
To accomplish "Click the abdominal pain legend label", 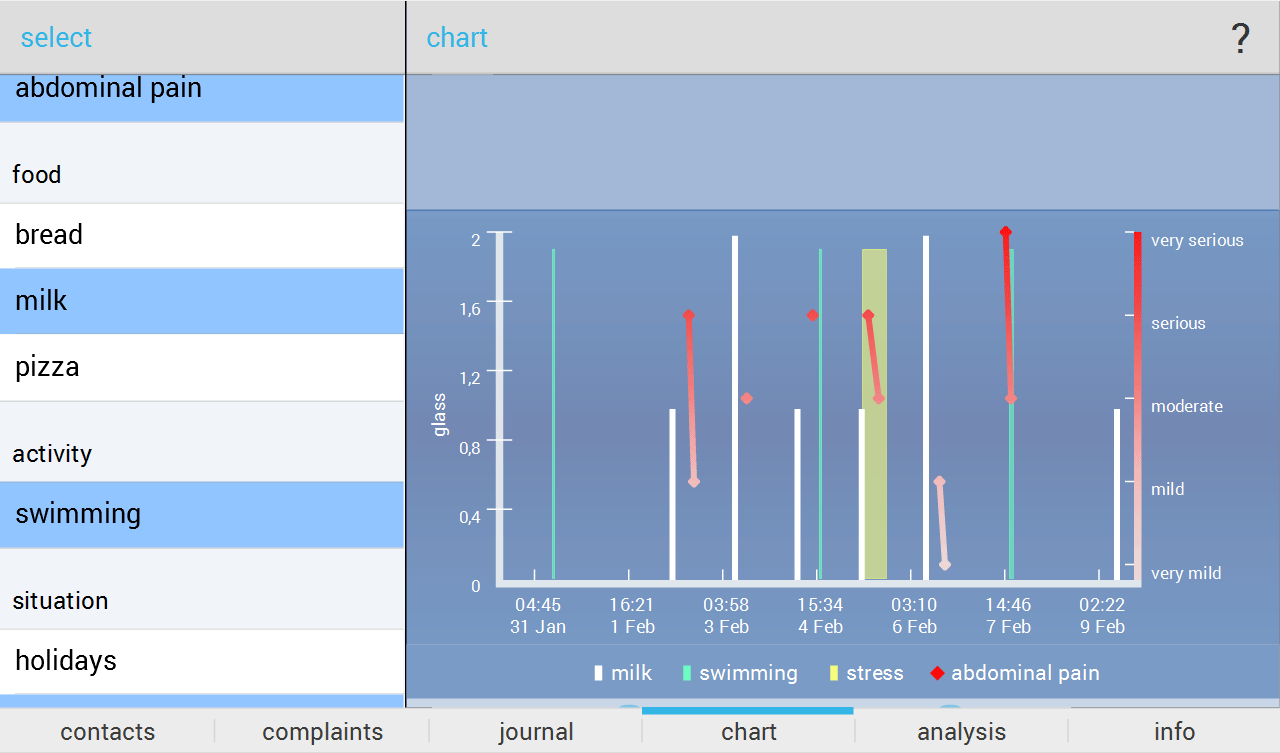I will (1025, 673).
